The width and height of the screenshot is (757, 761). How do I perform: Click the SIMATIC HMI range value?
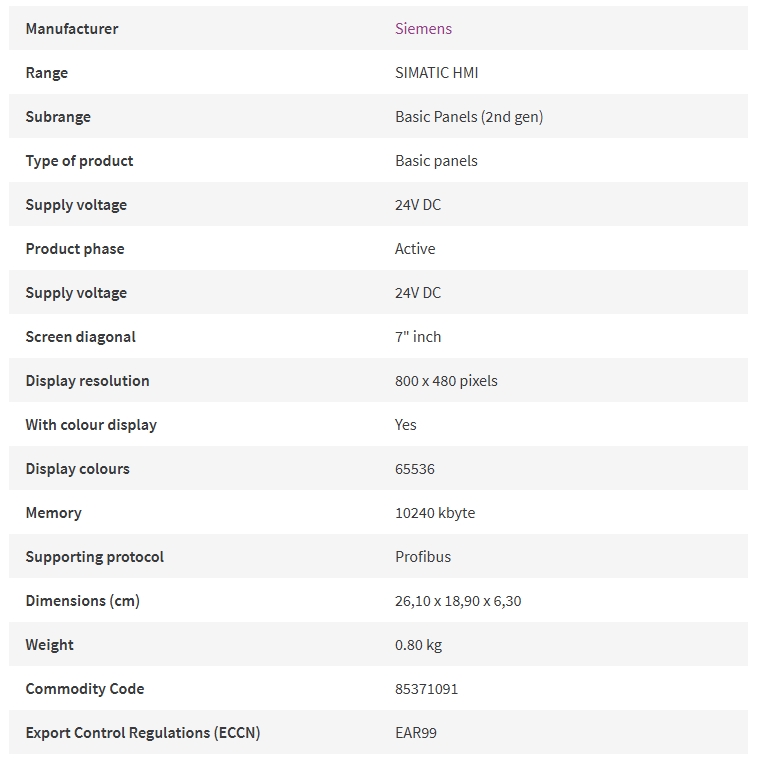point(436,73)
